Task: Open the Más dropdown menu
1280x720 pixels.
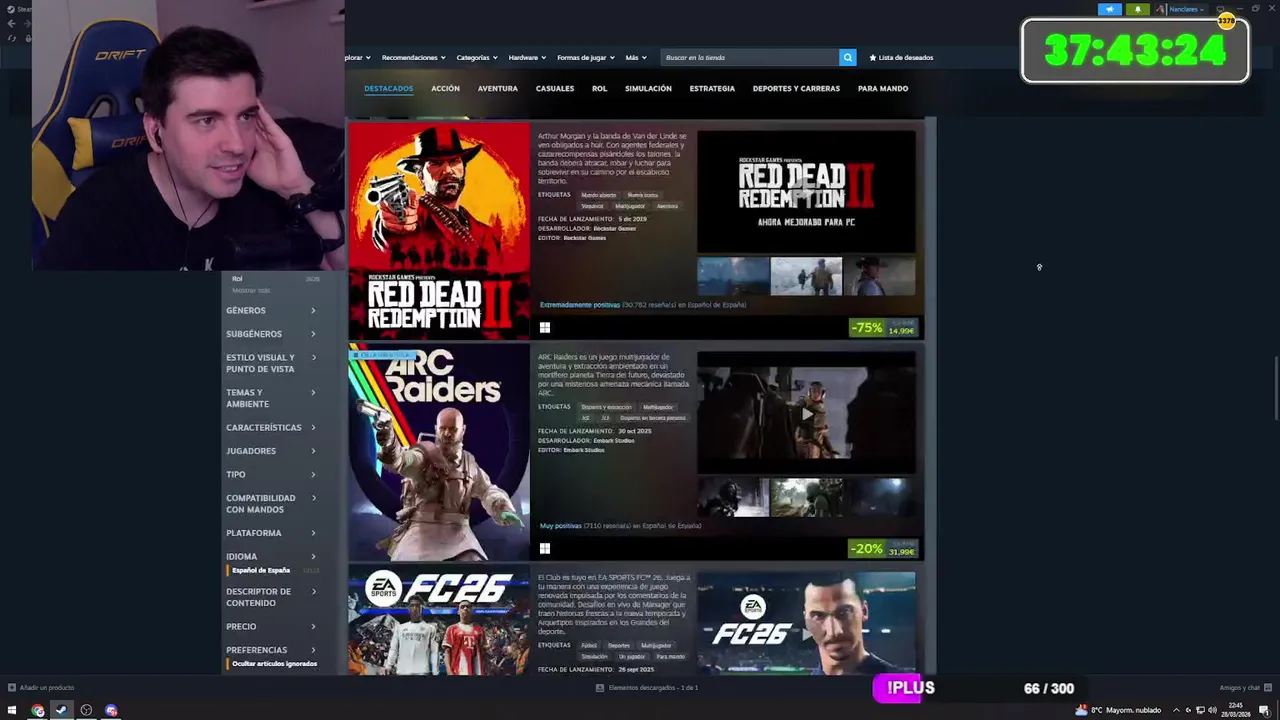Action: (636, 58)
